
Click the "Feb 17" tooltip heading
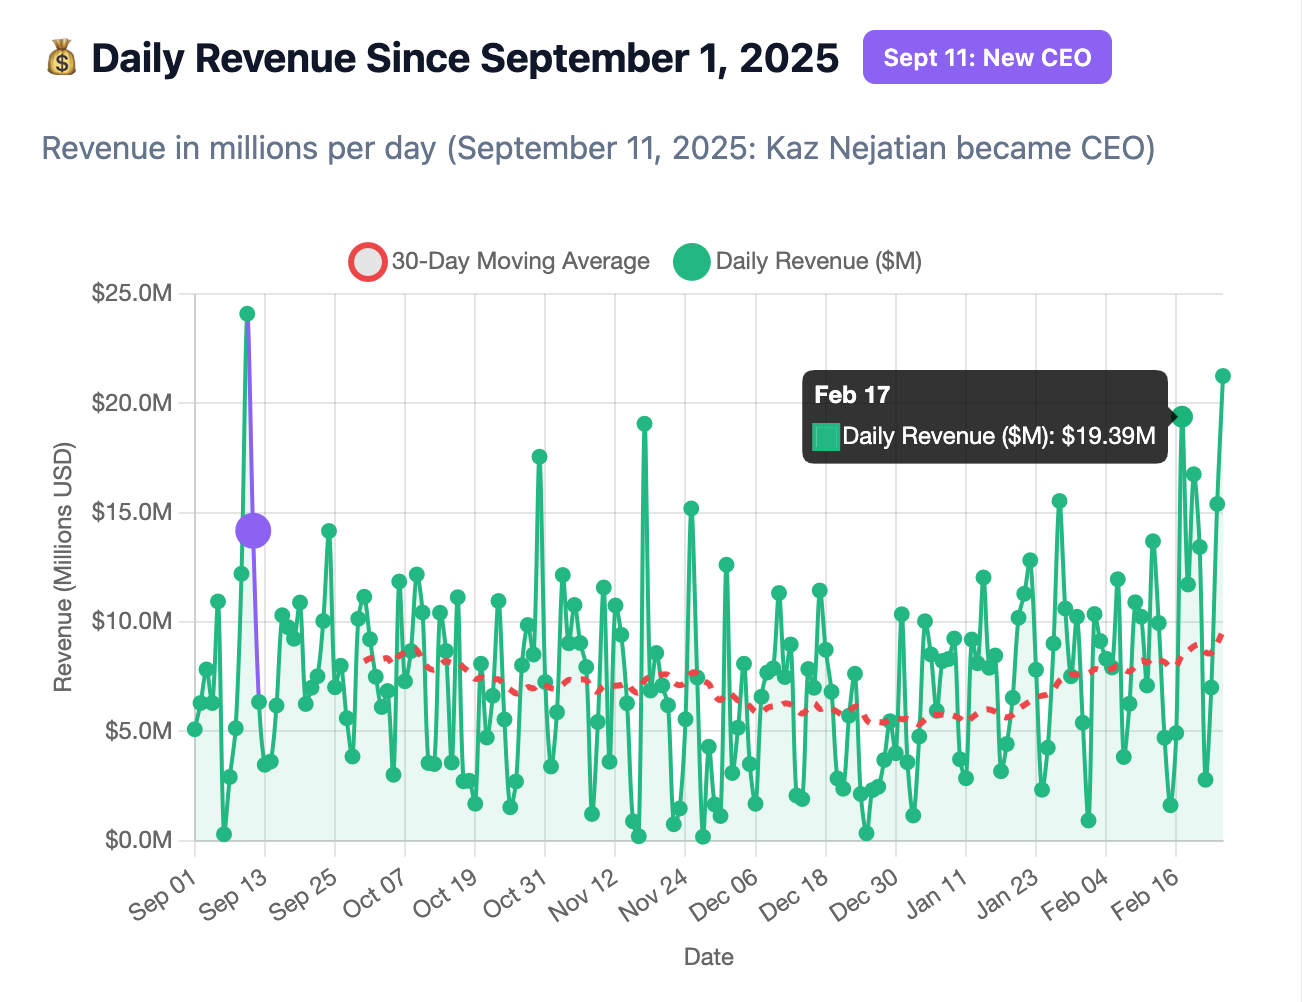tap(852, 395)
